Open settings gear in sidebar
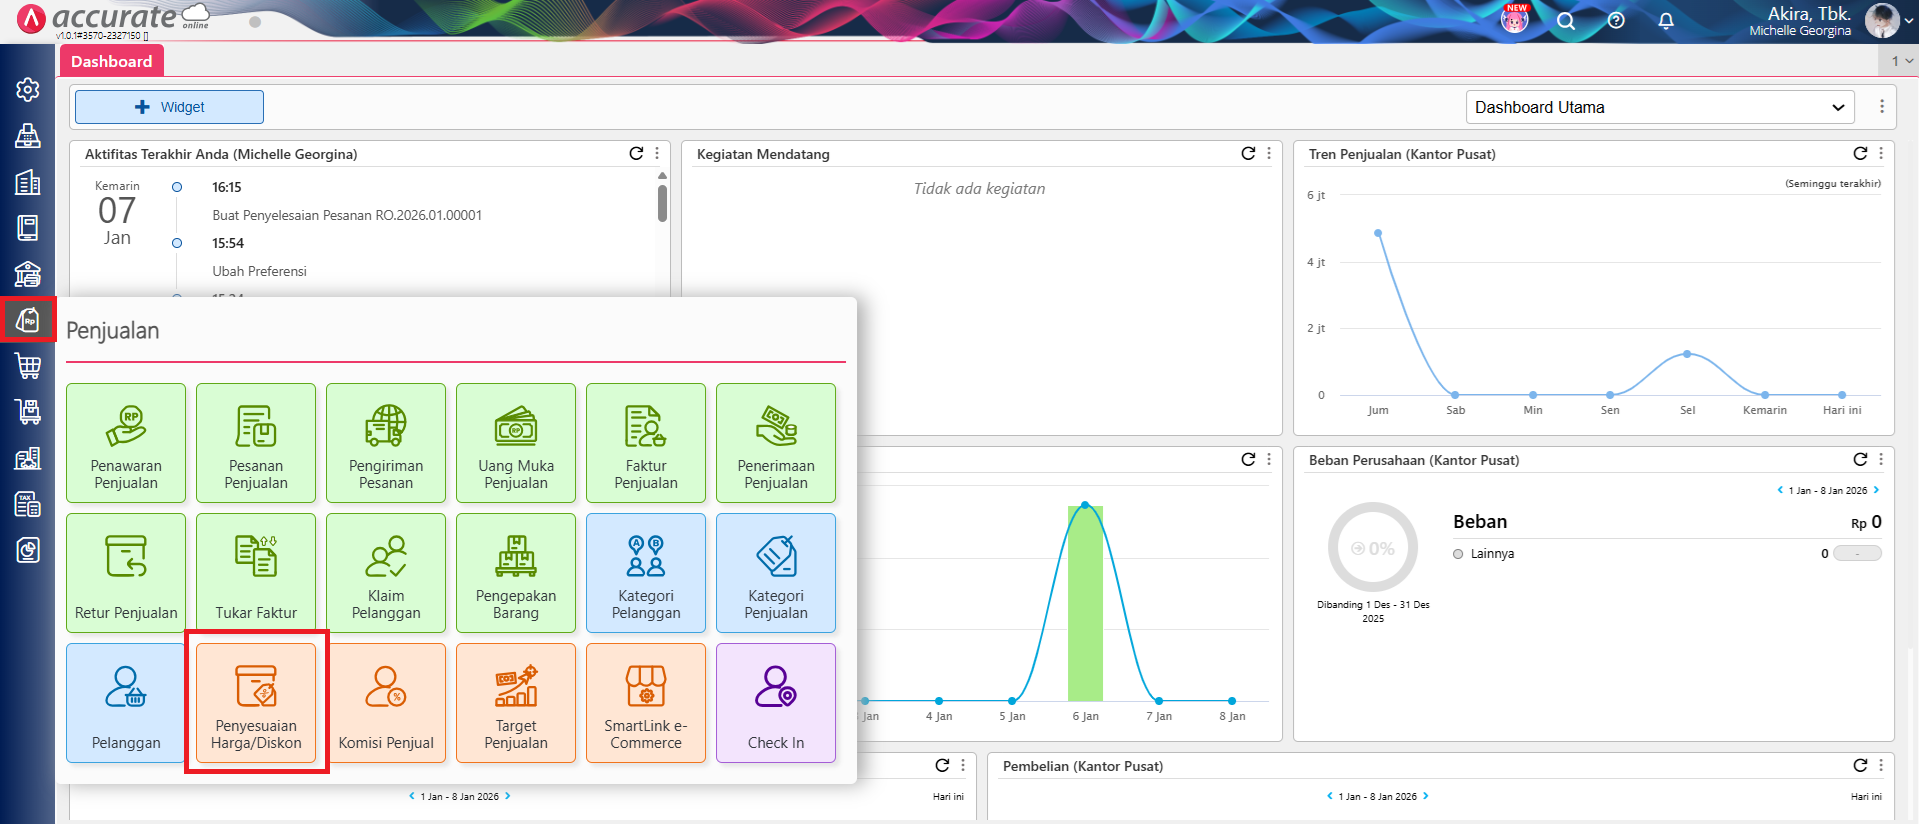 coord(28,89)
